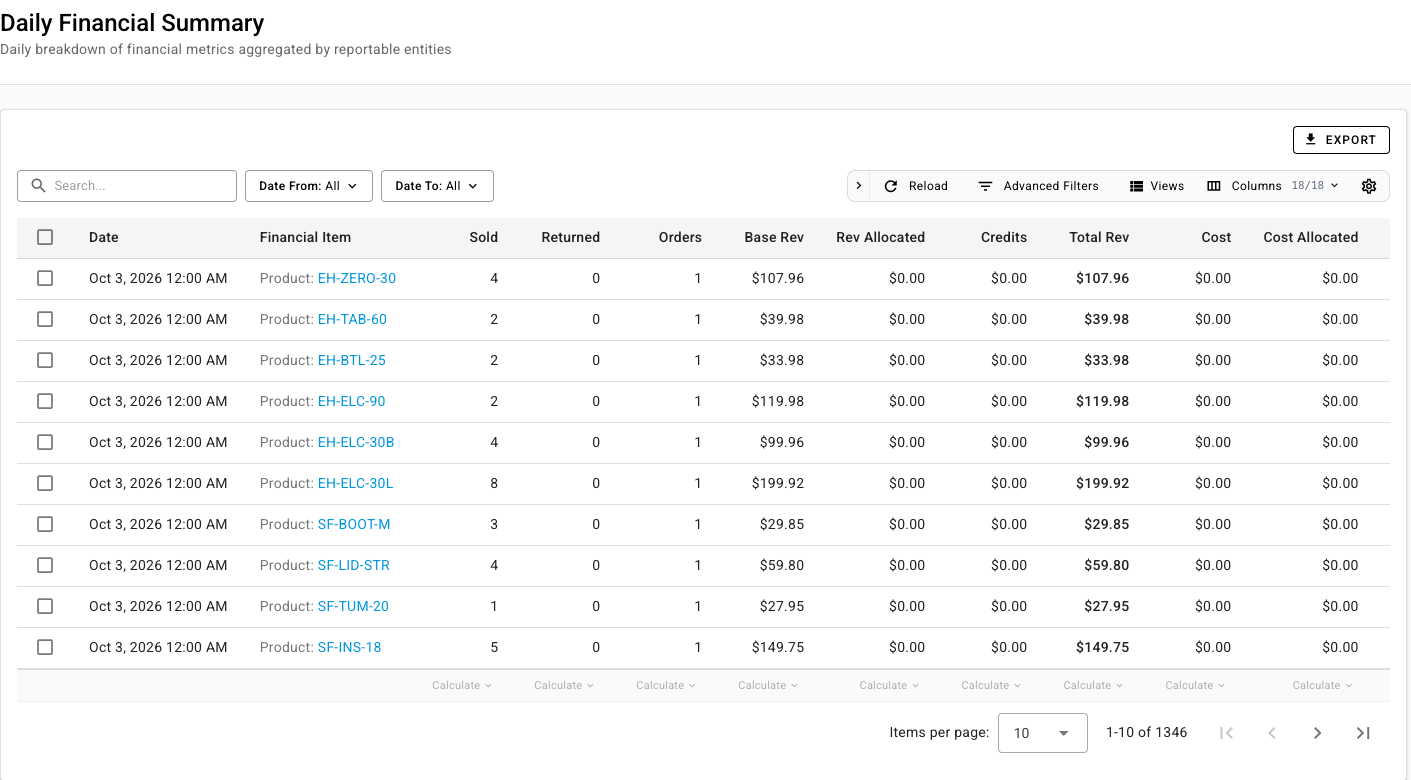Open the Date From filter dropdown
Image resolution: width=1411 pixels, height=780 pixels.
308,186
